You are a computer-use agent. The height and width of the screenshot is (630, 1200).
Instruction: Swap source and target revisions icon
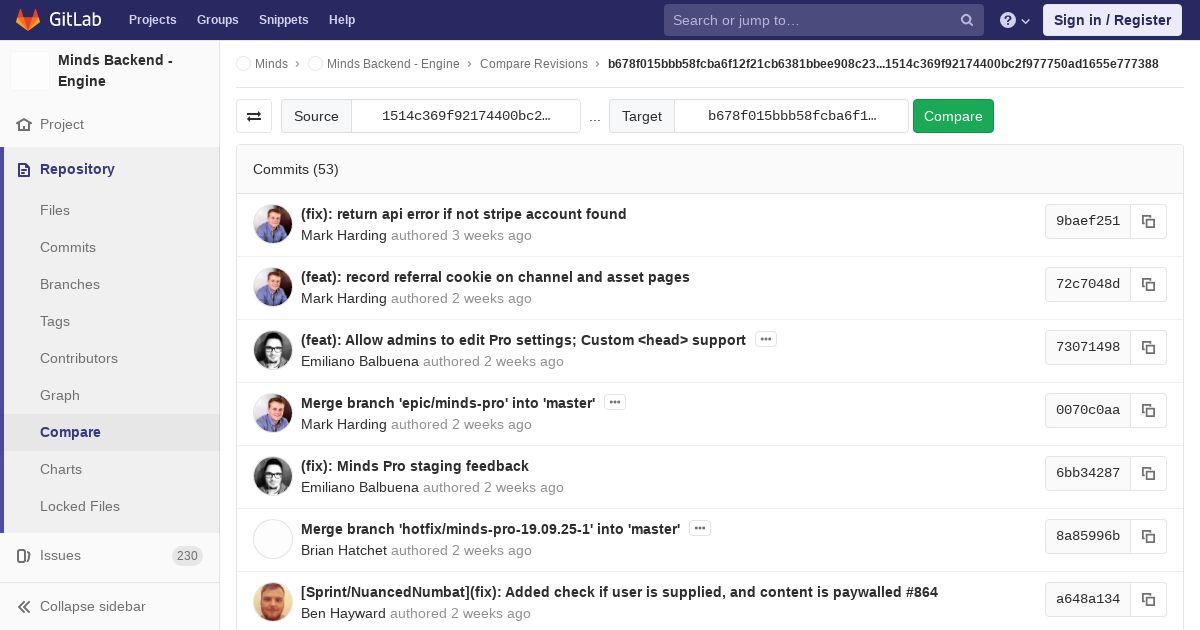click(254, 116)
